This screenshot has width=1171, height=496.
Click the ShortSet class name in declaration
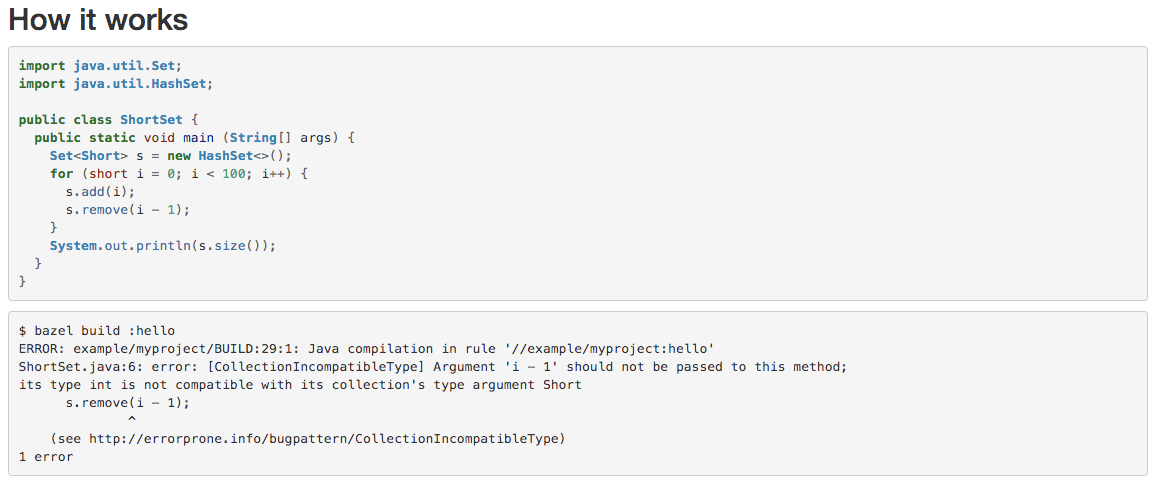(152, 119)
